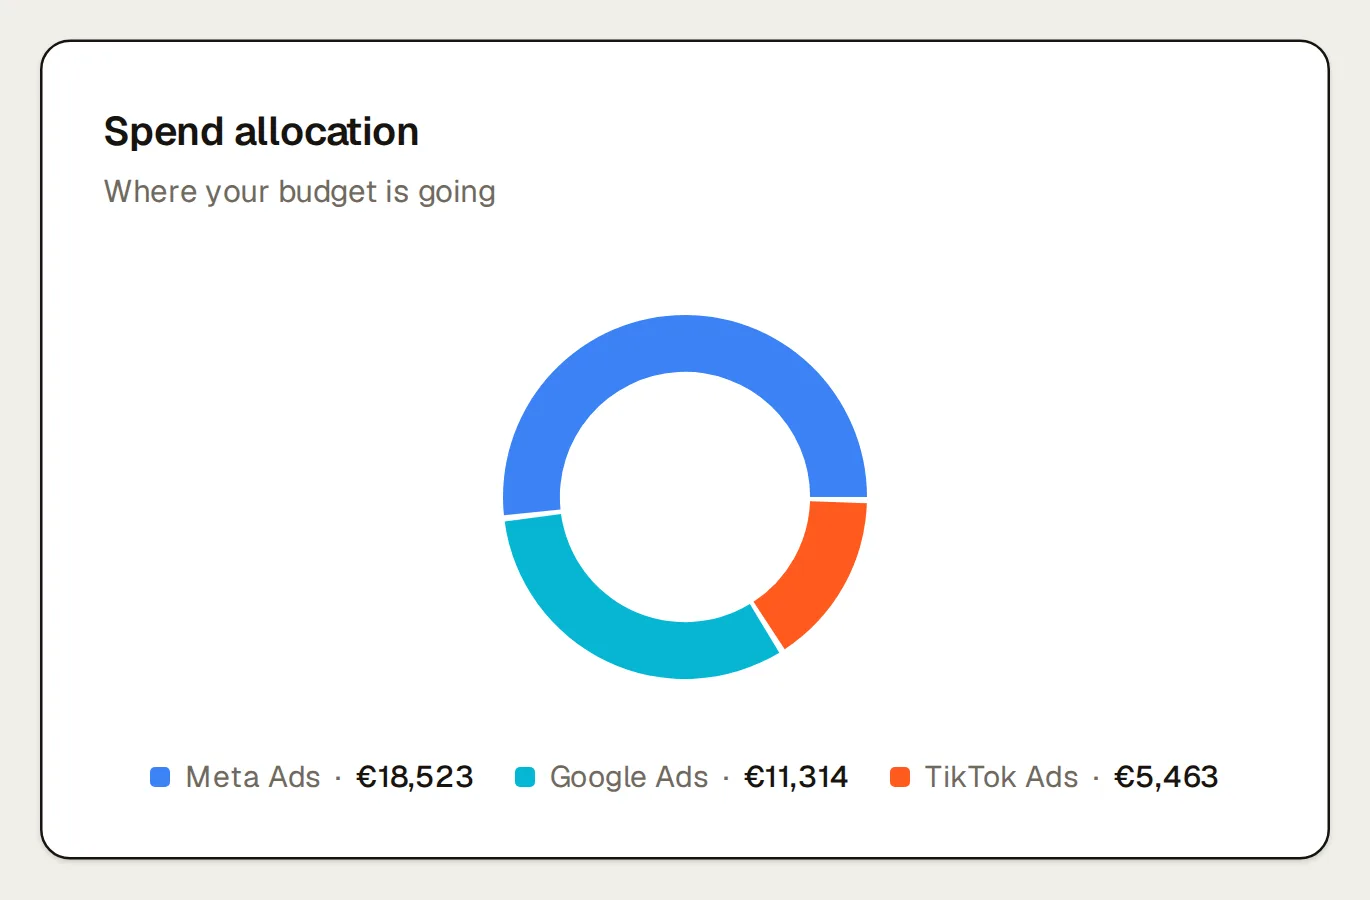Select the blue Meta Ads donut segment
The width and height of the screenshot is (1370, 900).
click(x=685, y=345)
